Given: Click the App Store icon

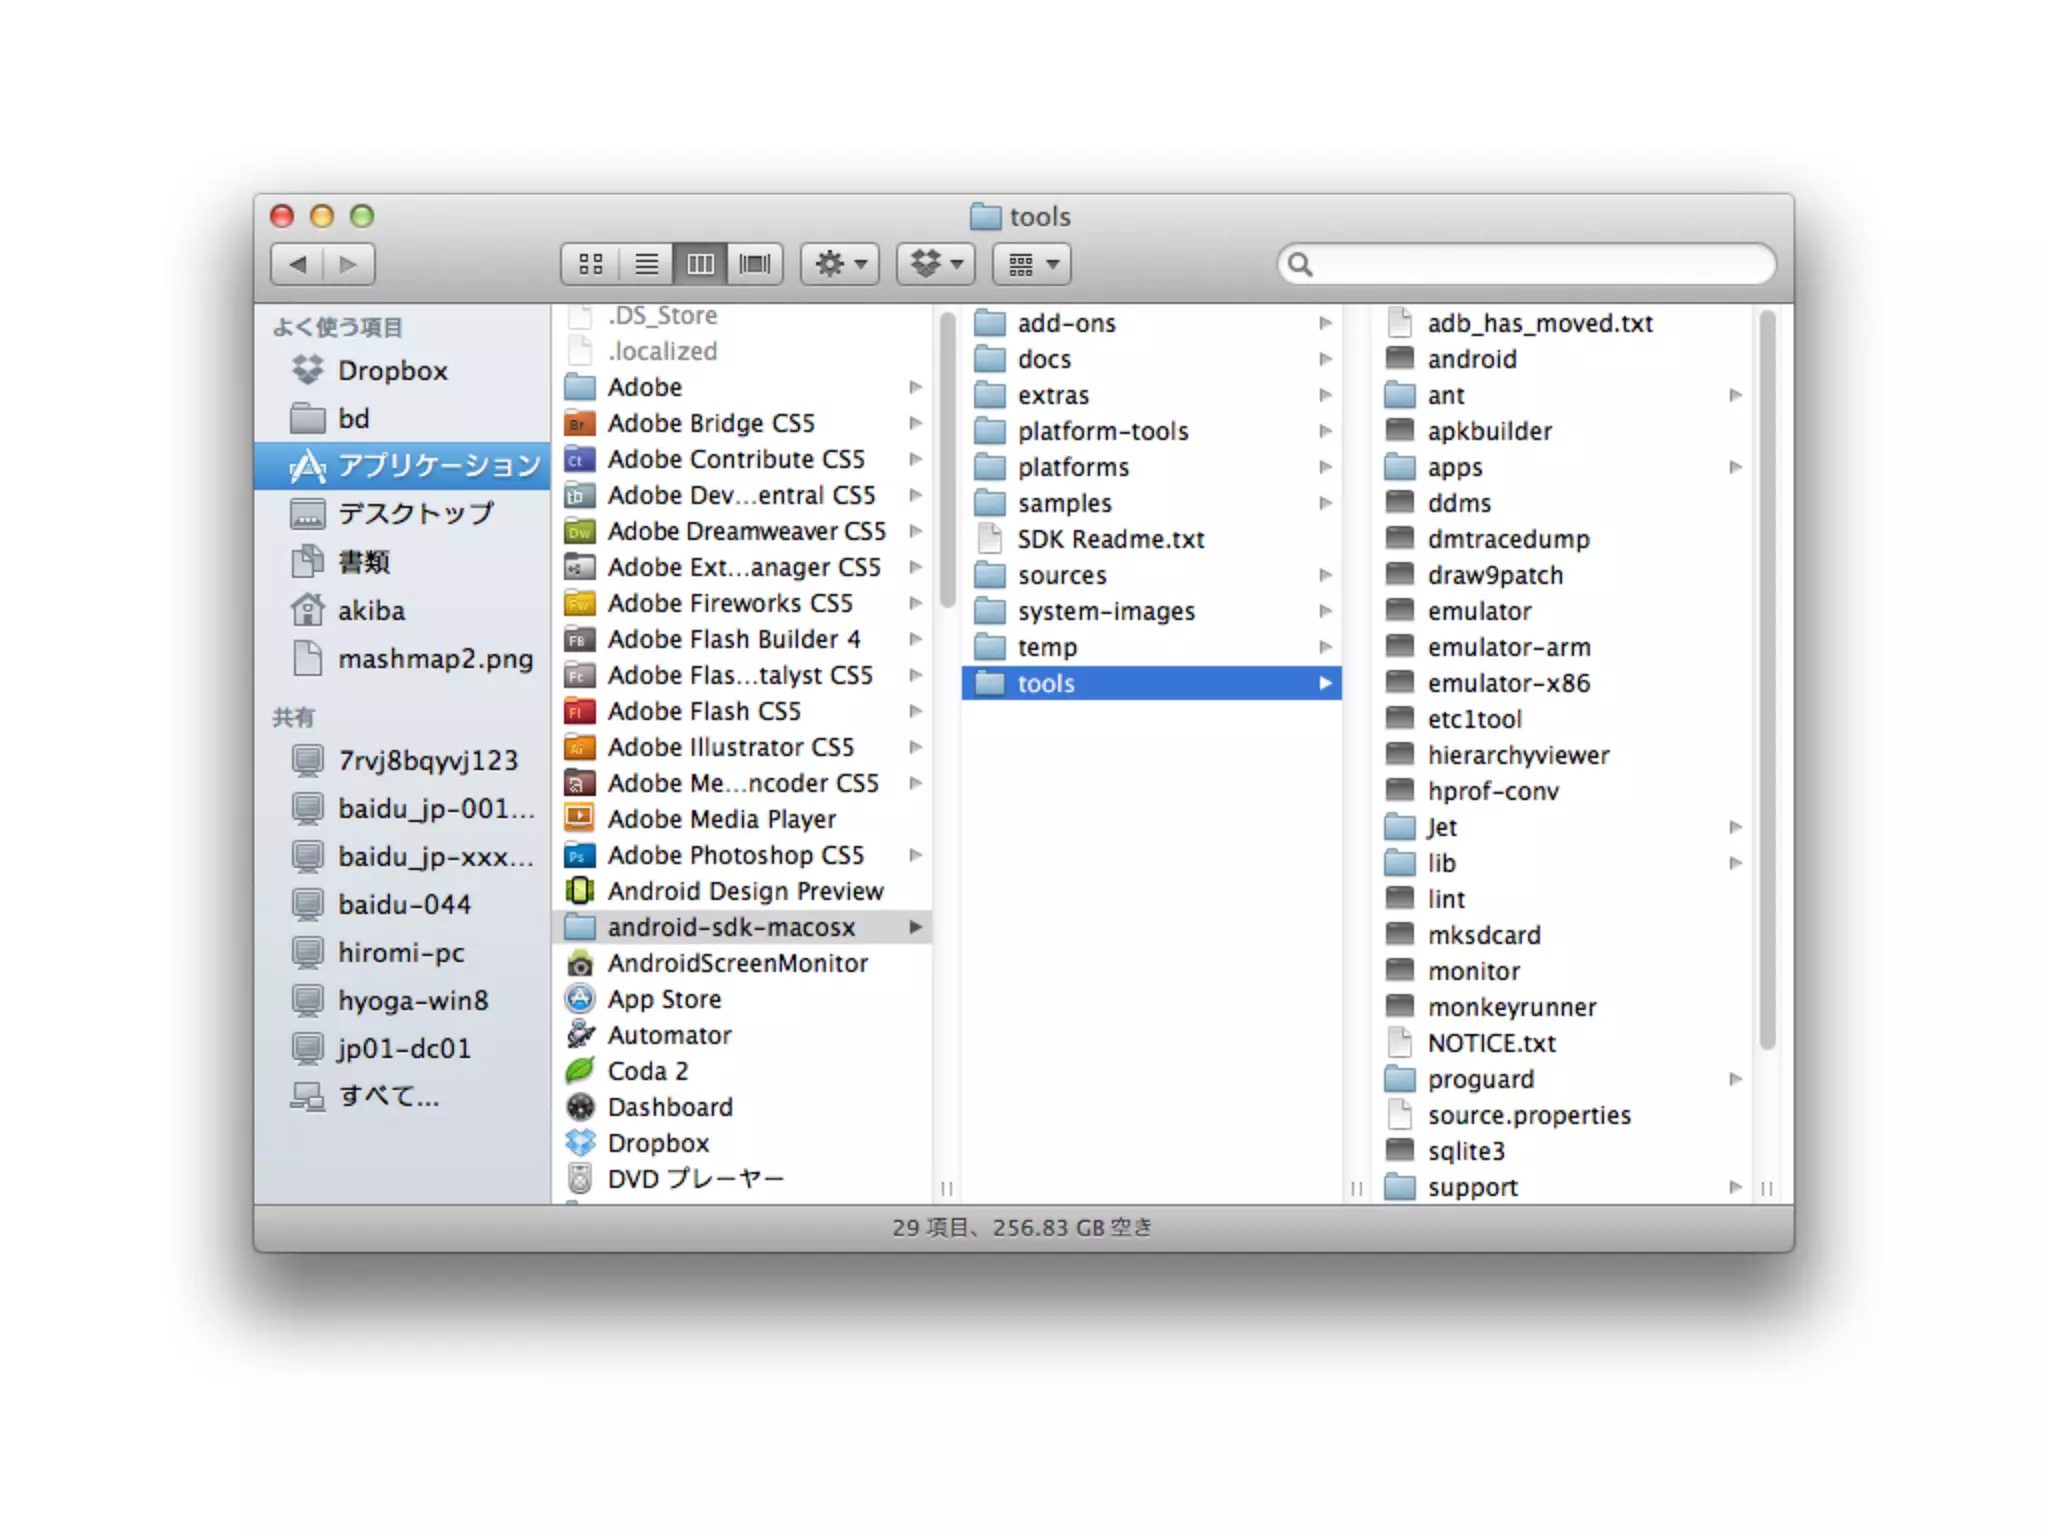Looking at the screenshot, I should point(580,999).
